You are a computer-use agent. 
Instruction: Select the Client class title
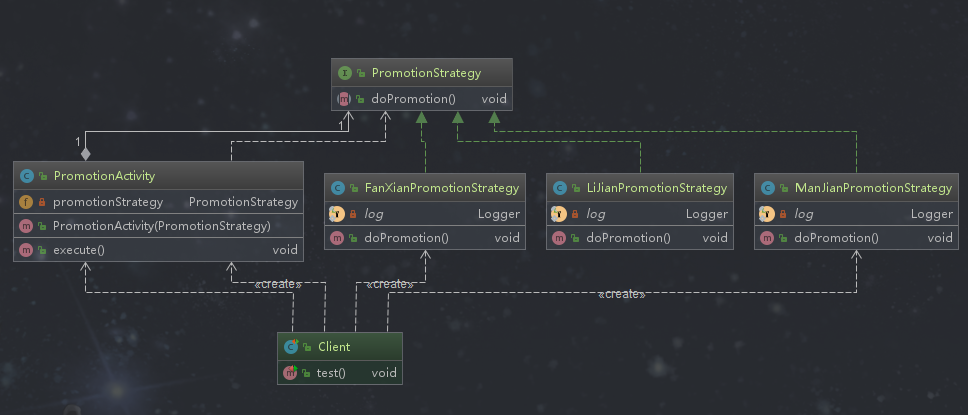[x=334, y=347]
